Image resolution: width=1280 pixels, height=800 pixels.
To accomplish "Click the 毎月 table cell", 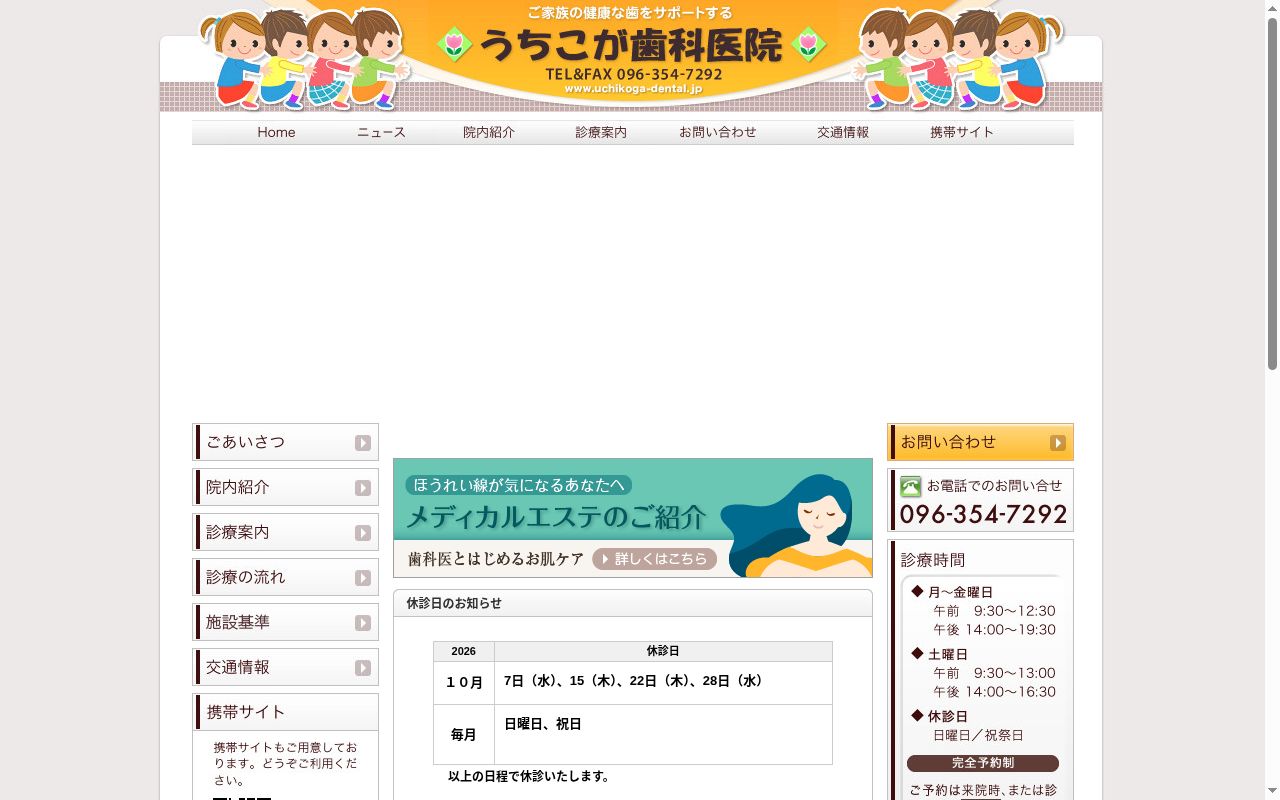I will coord(464,735).
